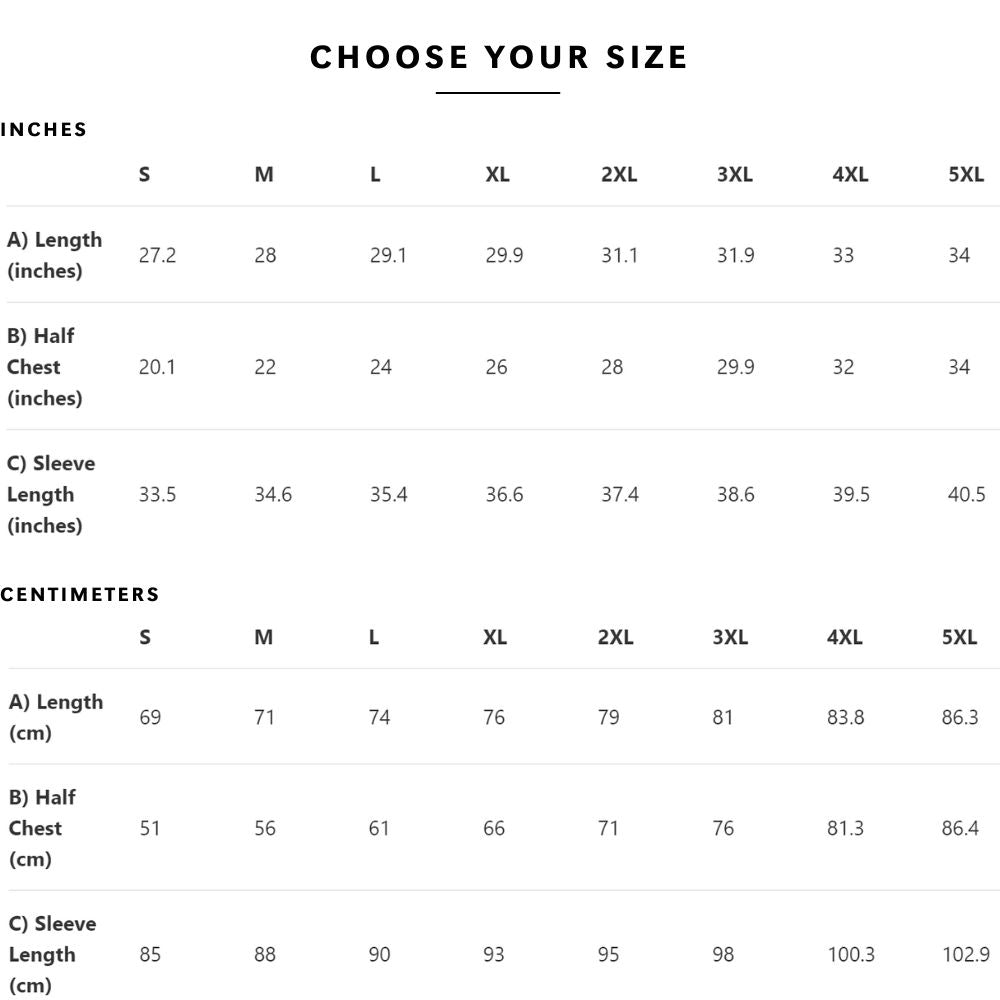Click the 83.8 length value for 4XL
Screen dimensions: 1000x1000
click(845, 717)
